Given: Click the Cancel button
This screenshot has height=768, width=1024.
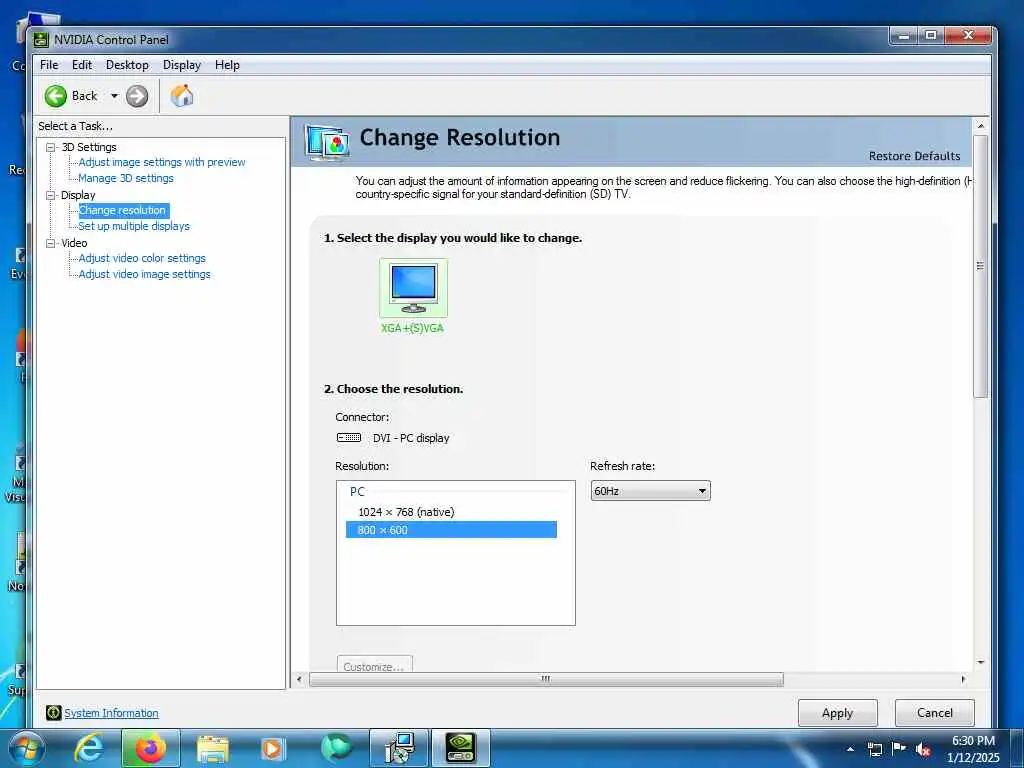Looking at the screenshot, I should coord(935,713).
